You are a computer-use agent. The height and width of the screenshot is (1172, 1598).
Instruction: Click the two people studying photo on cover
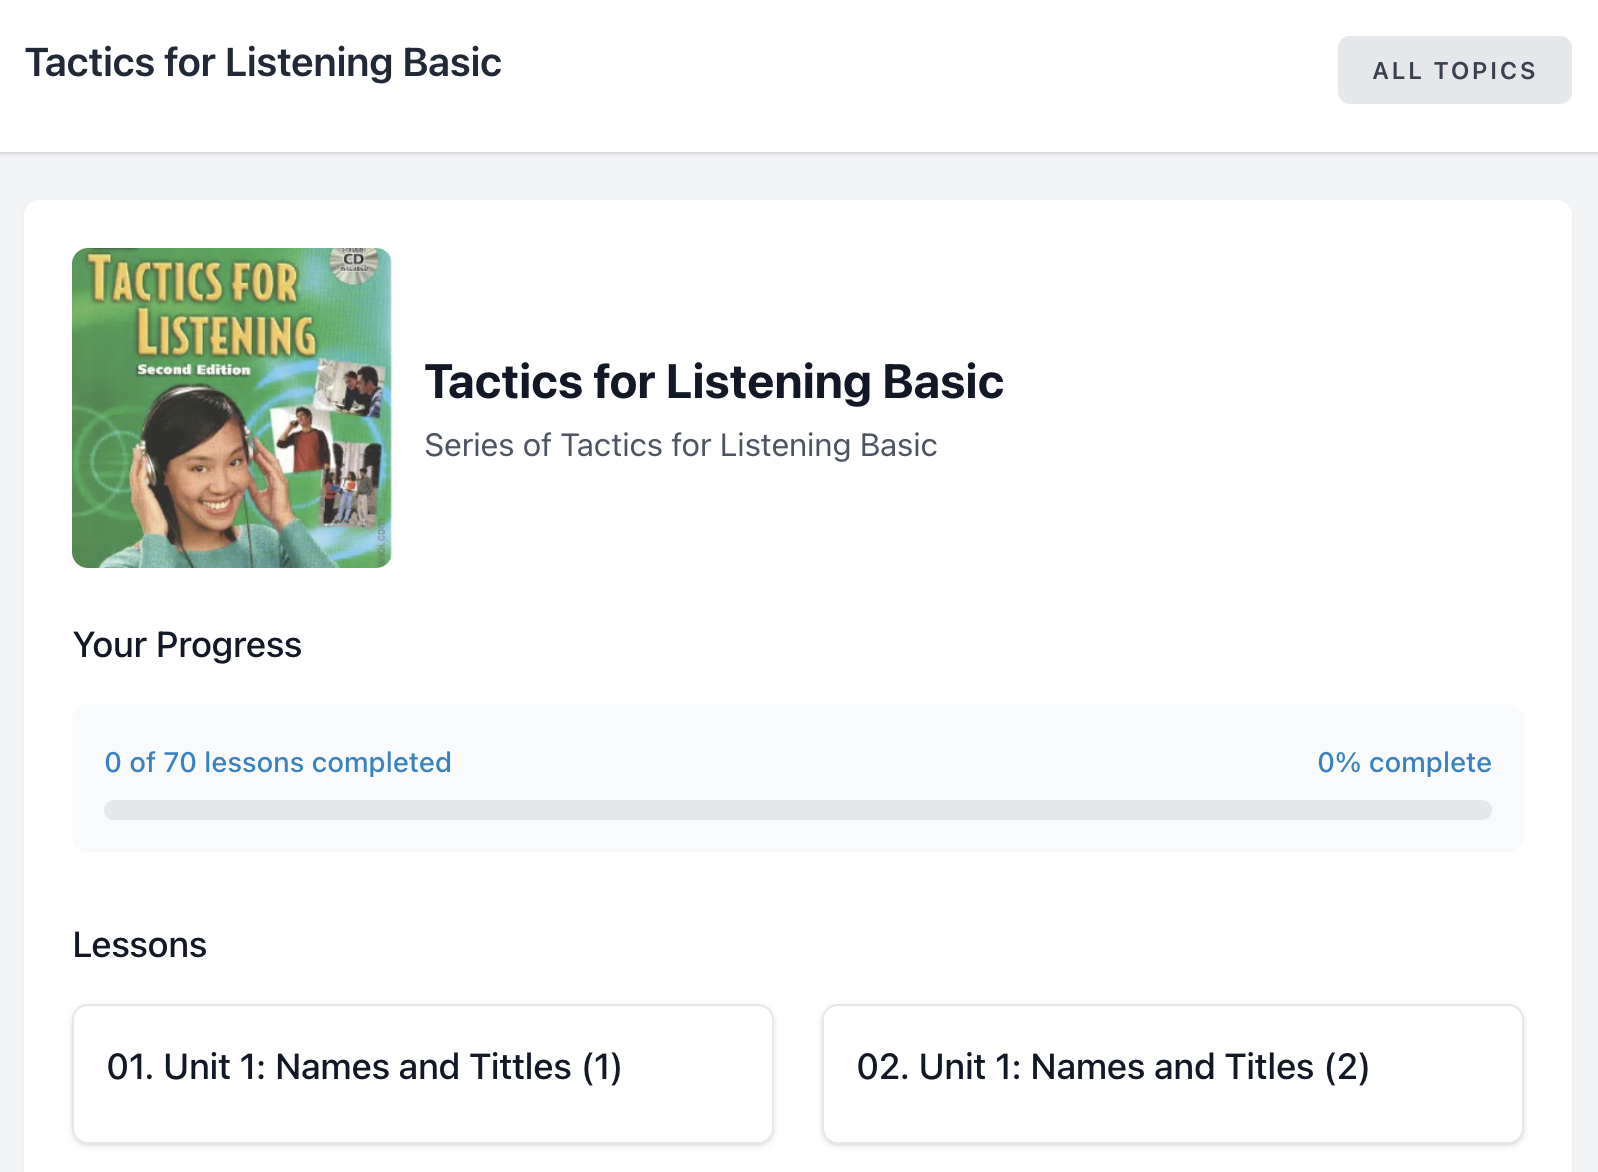(x=350, y=388)
